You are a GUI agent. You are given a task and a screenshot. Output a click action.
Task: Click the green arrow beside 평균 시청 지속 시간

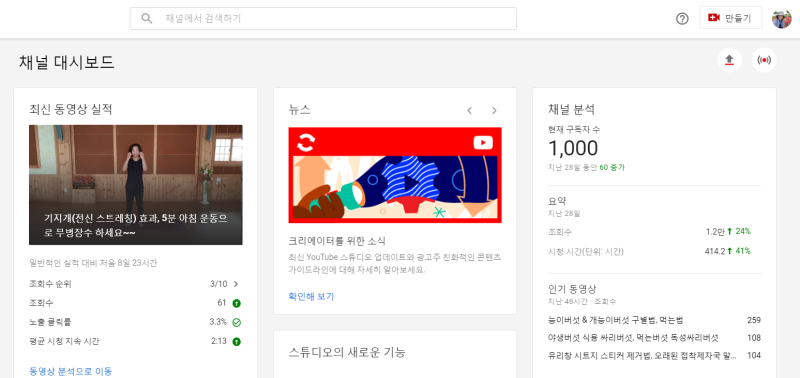pos(236,342)
